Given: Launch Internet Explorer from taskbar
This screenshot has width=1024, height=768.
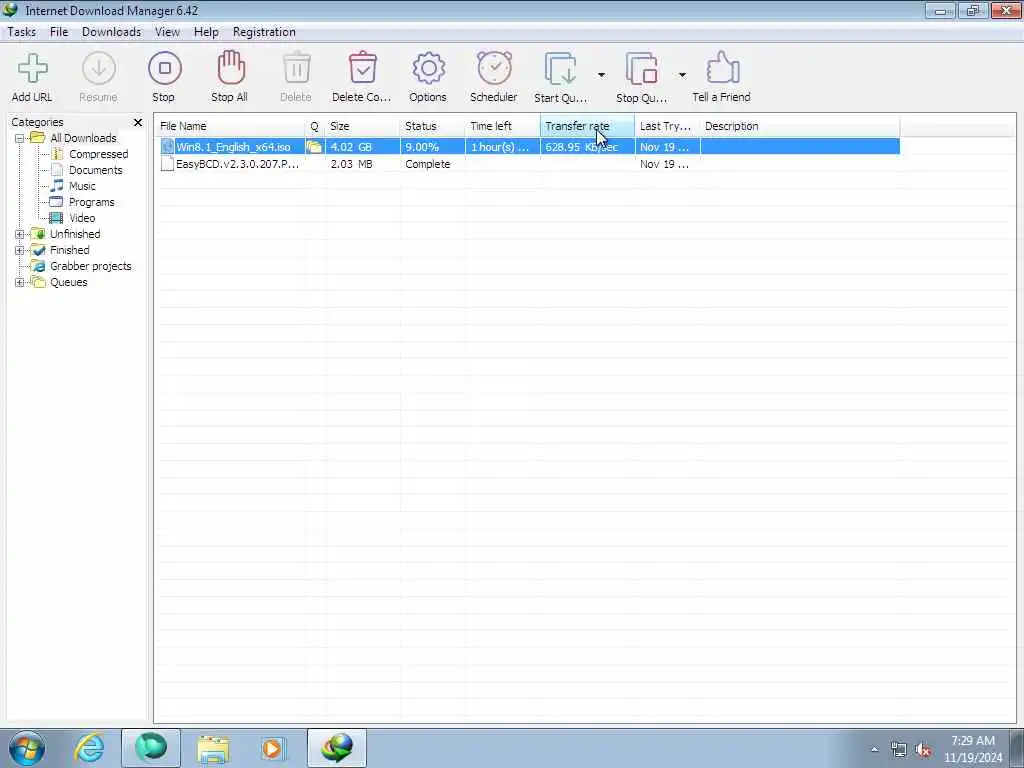Looking at the screenshot, I should (x=89, y=748).
